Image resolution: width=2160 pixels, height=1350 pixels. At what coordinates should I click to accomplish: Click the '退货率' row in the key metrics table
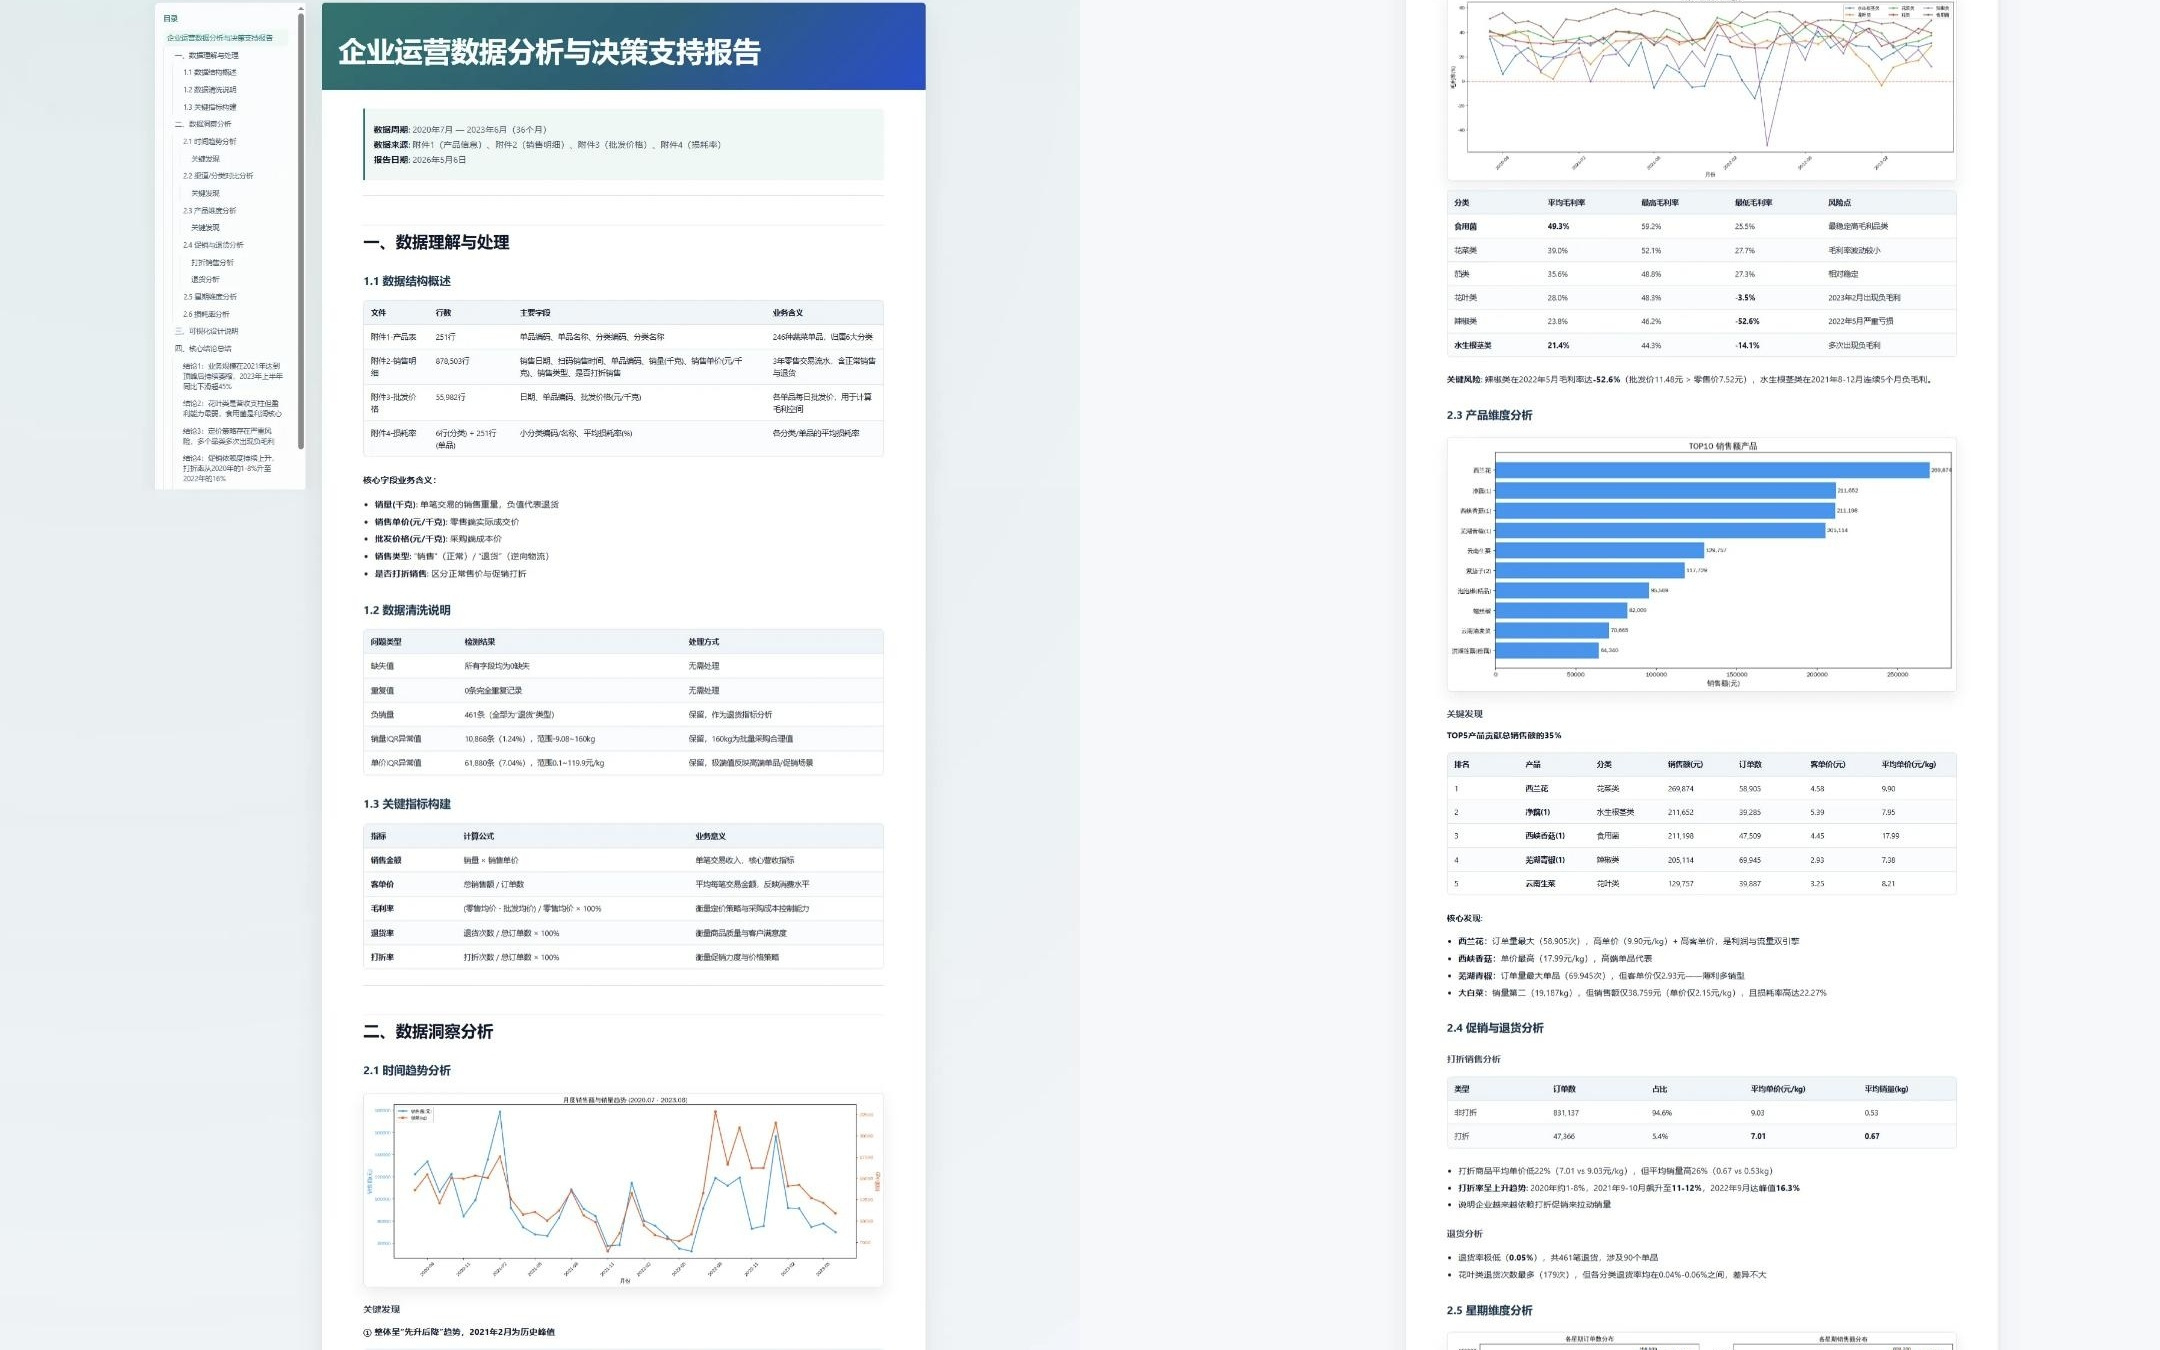(x=623, y=933)
